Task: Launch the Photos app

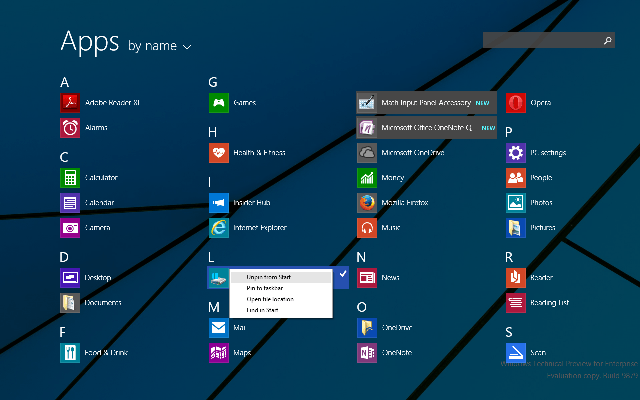Action: [x=529, y=202]
